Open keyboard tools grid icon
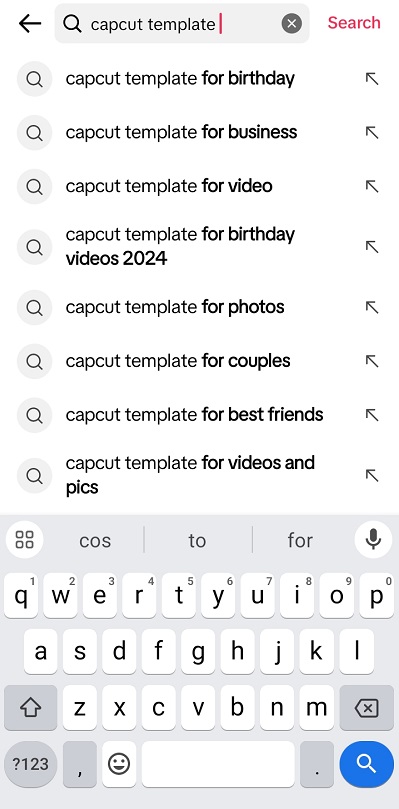399x809 pixels. (x=24, y=540)
